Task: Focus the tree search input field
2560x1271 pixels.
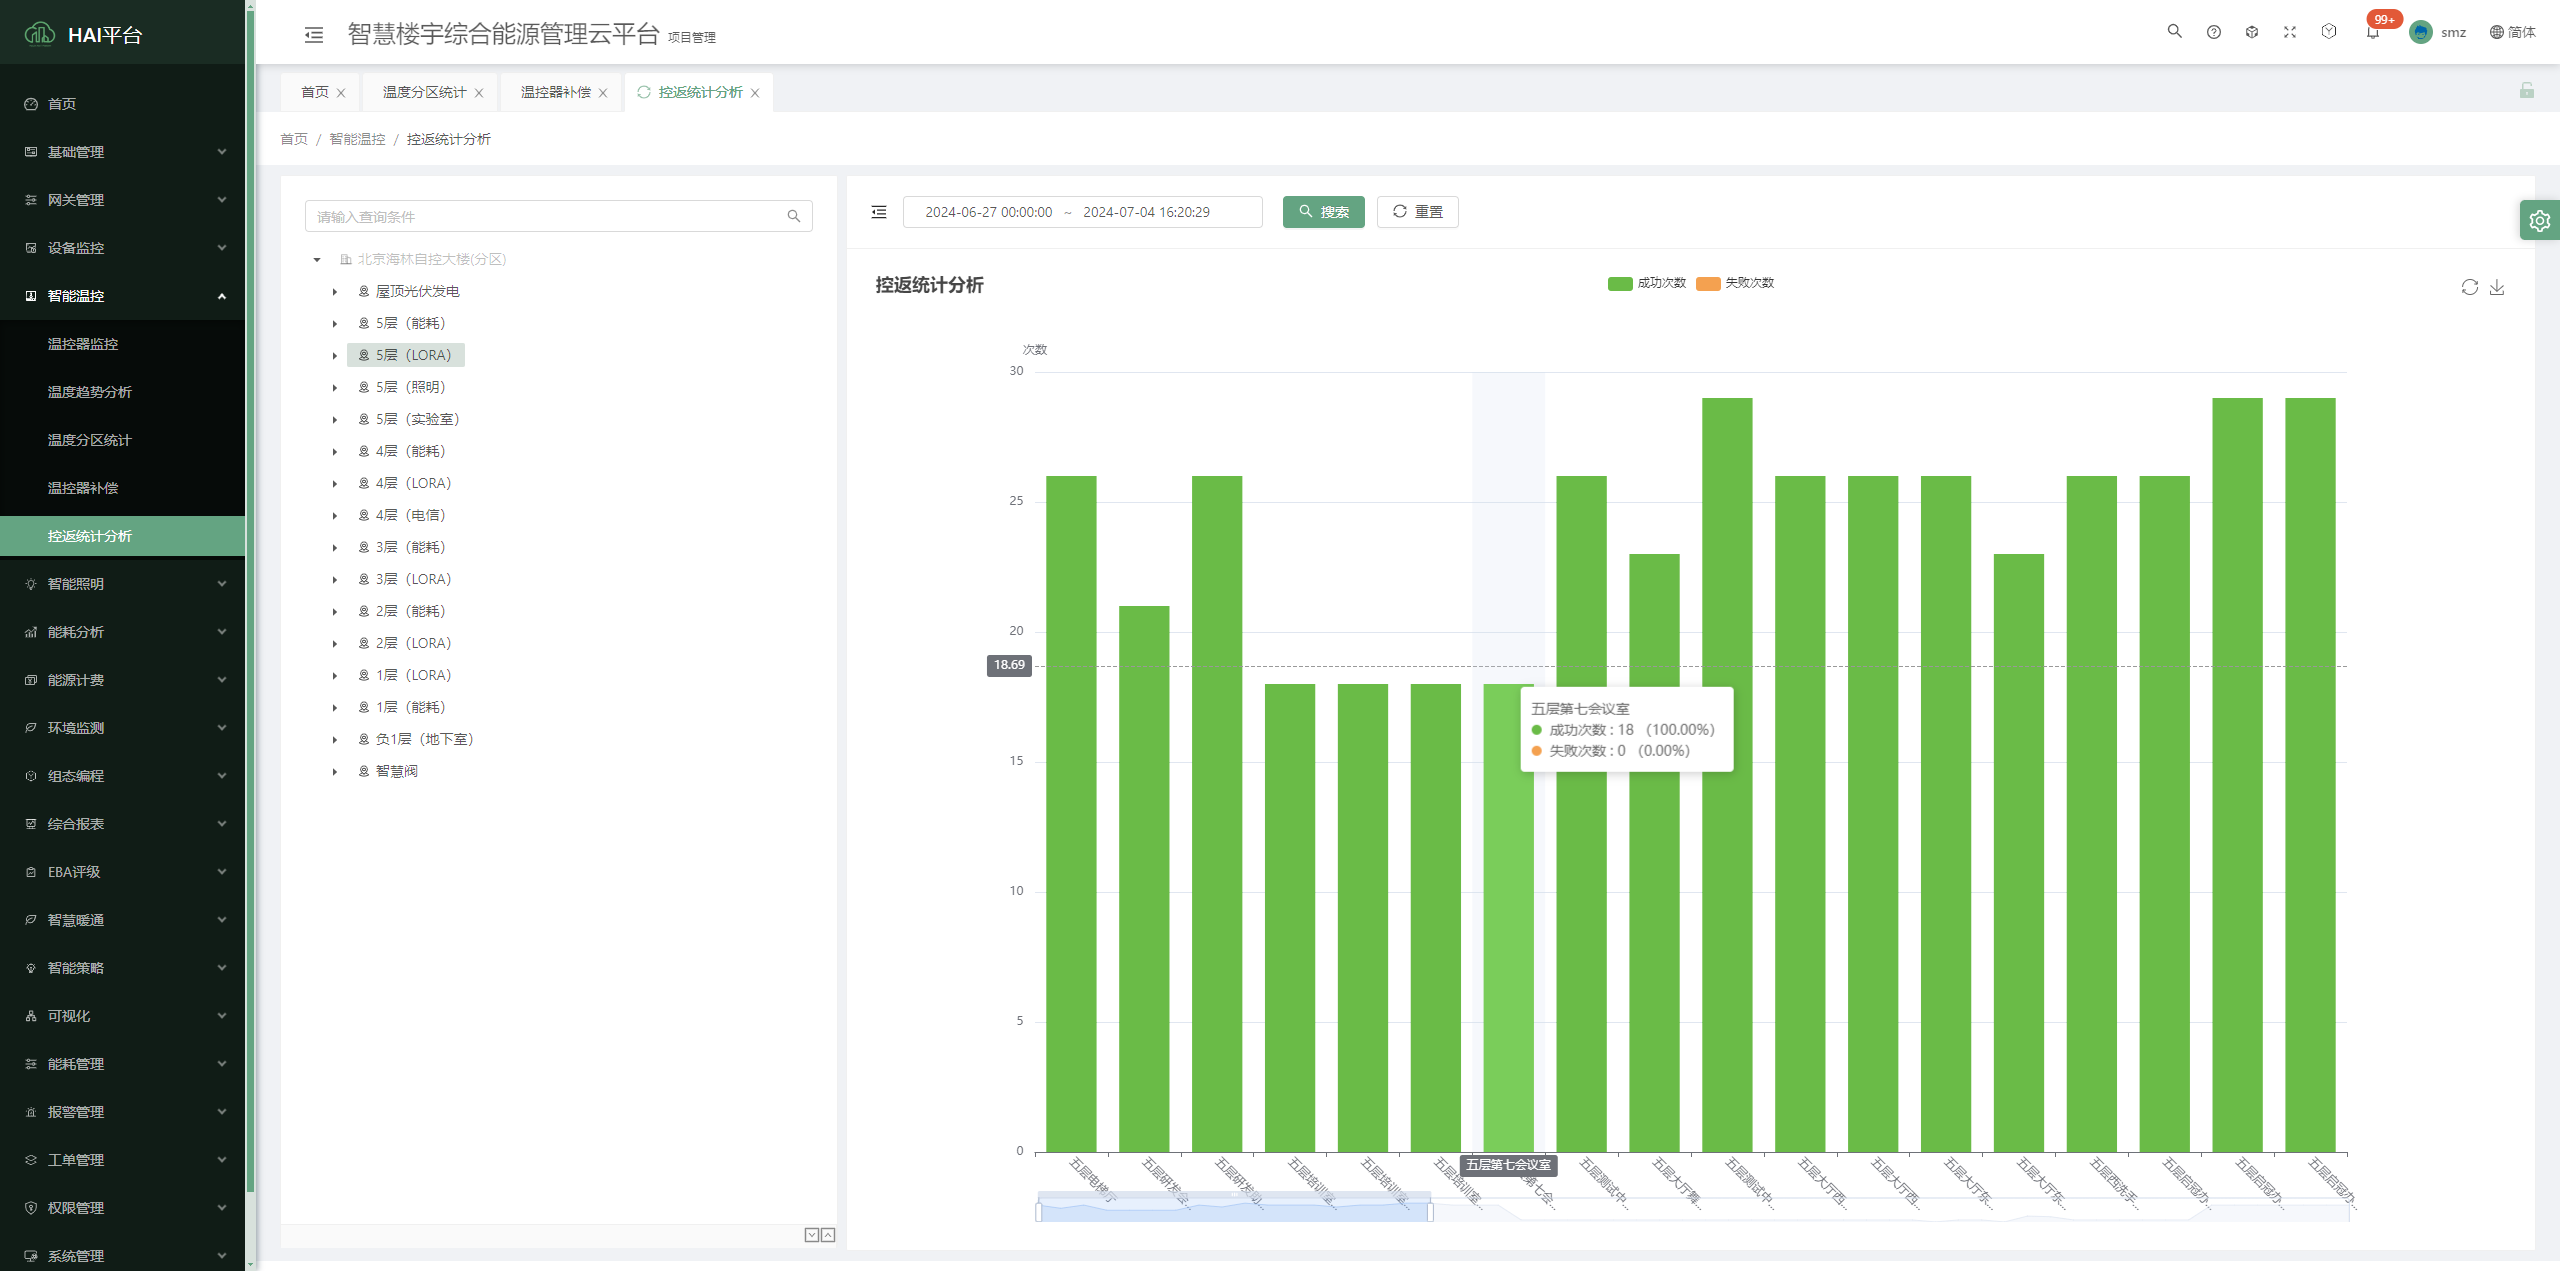Action: (x=548, y=216)
